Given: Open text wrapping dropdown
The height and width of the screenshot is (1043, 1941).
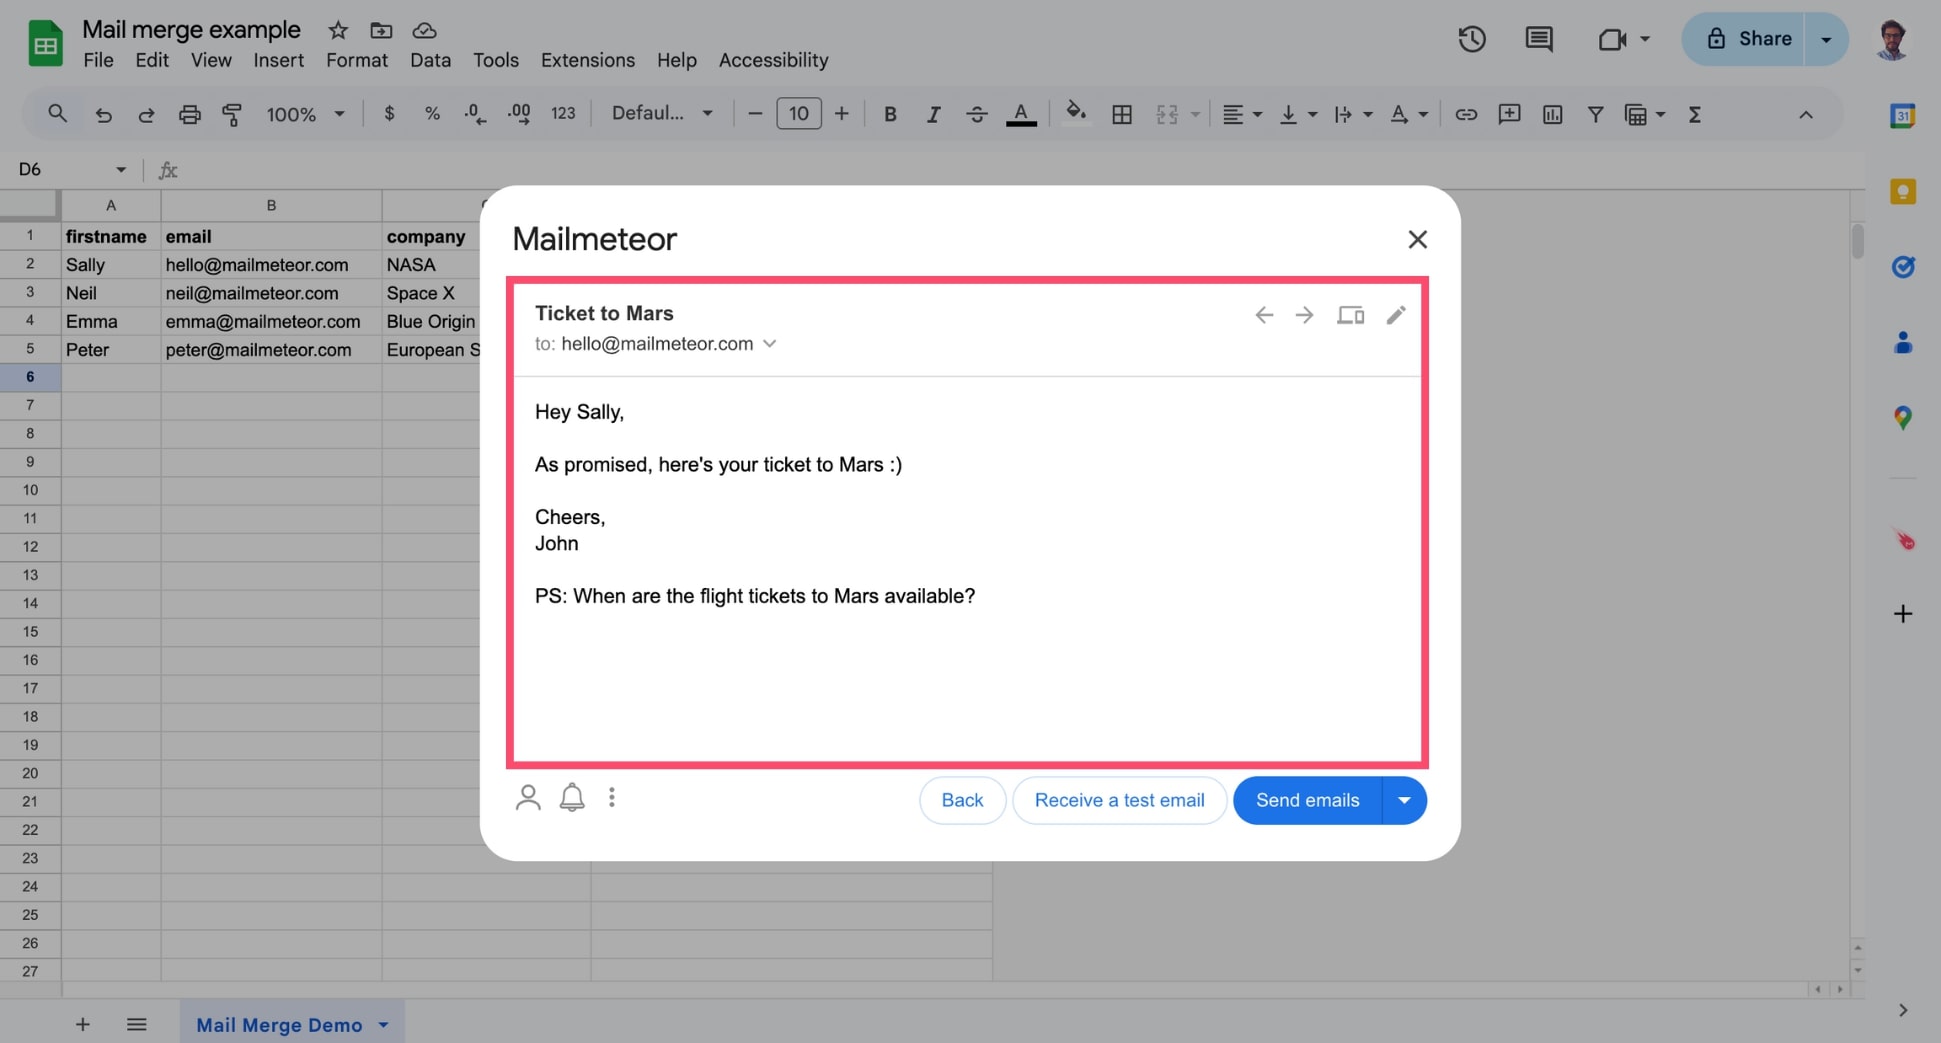Looking at the screenshot, I should (1353, 114).
